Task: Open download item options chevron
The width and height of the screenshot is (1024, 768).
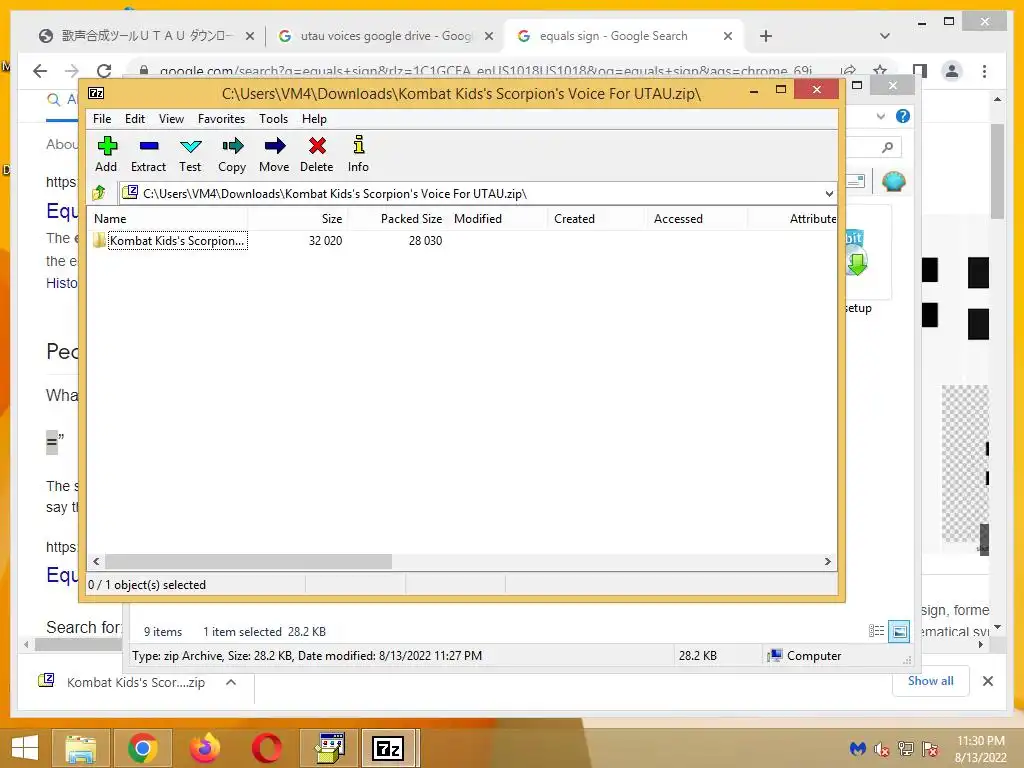Action: pyautogui.click(x=231, y=682)
